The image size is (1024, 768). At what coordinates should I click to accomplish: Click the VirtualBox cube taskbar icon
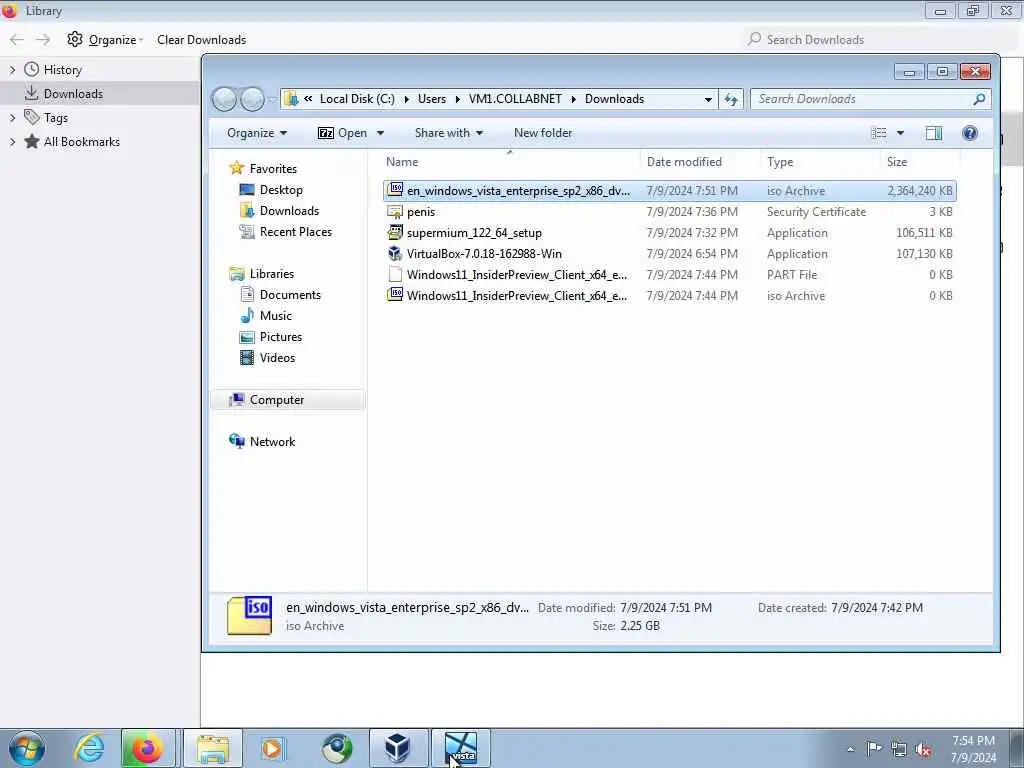[397, 748]
